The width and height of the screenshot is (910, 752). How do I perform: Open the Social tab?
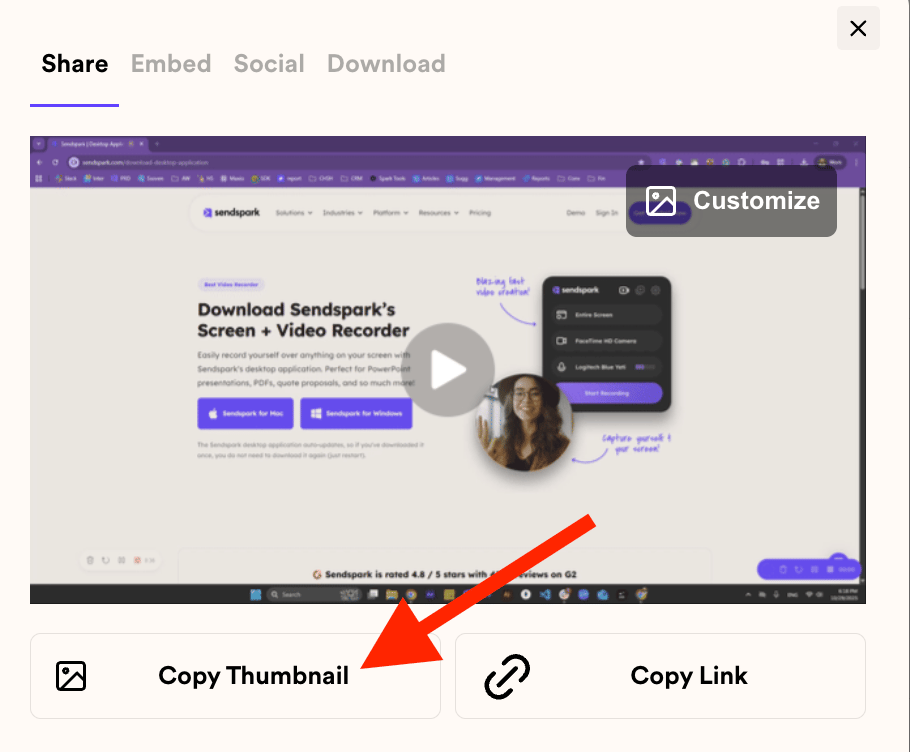(269, 64)
